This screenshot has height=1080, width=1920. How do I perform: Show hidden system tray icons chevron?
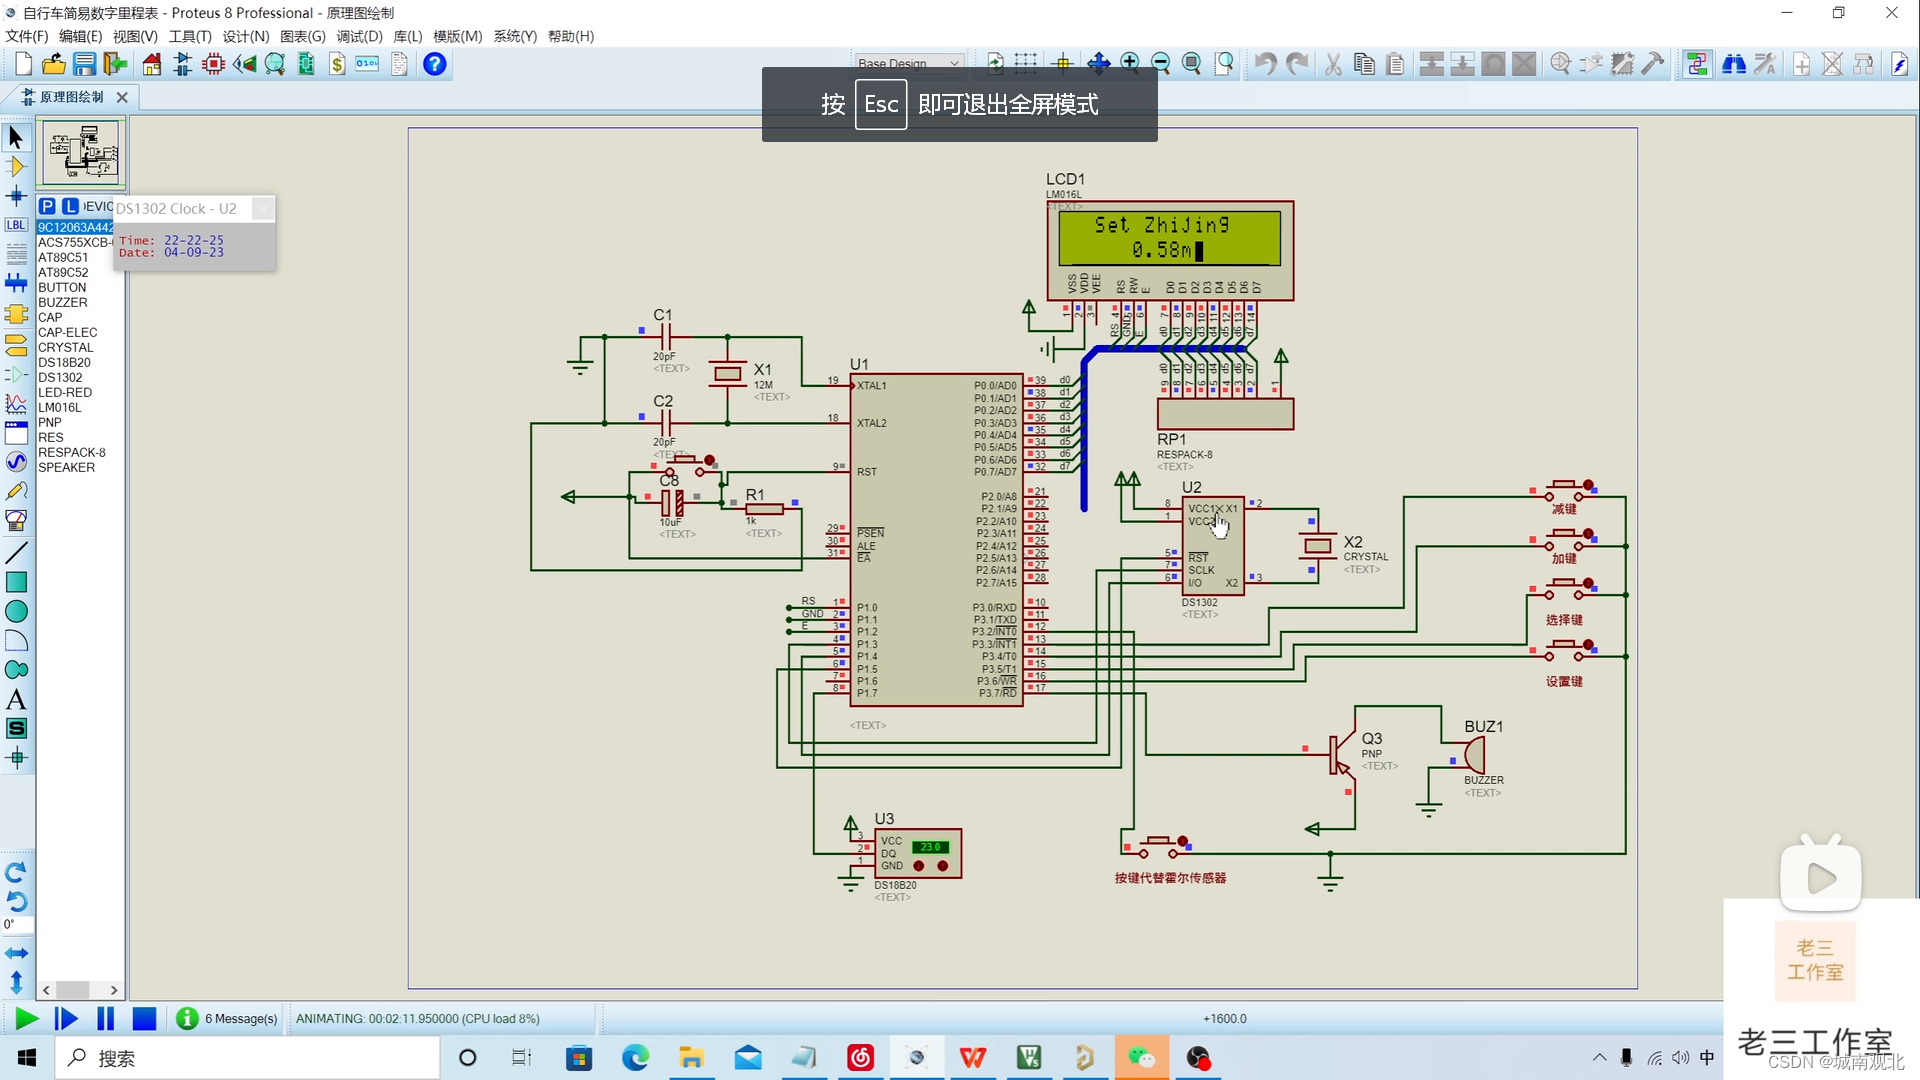point(1599,1058)
